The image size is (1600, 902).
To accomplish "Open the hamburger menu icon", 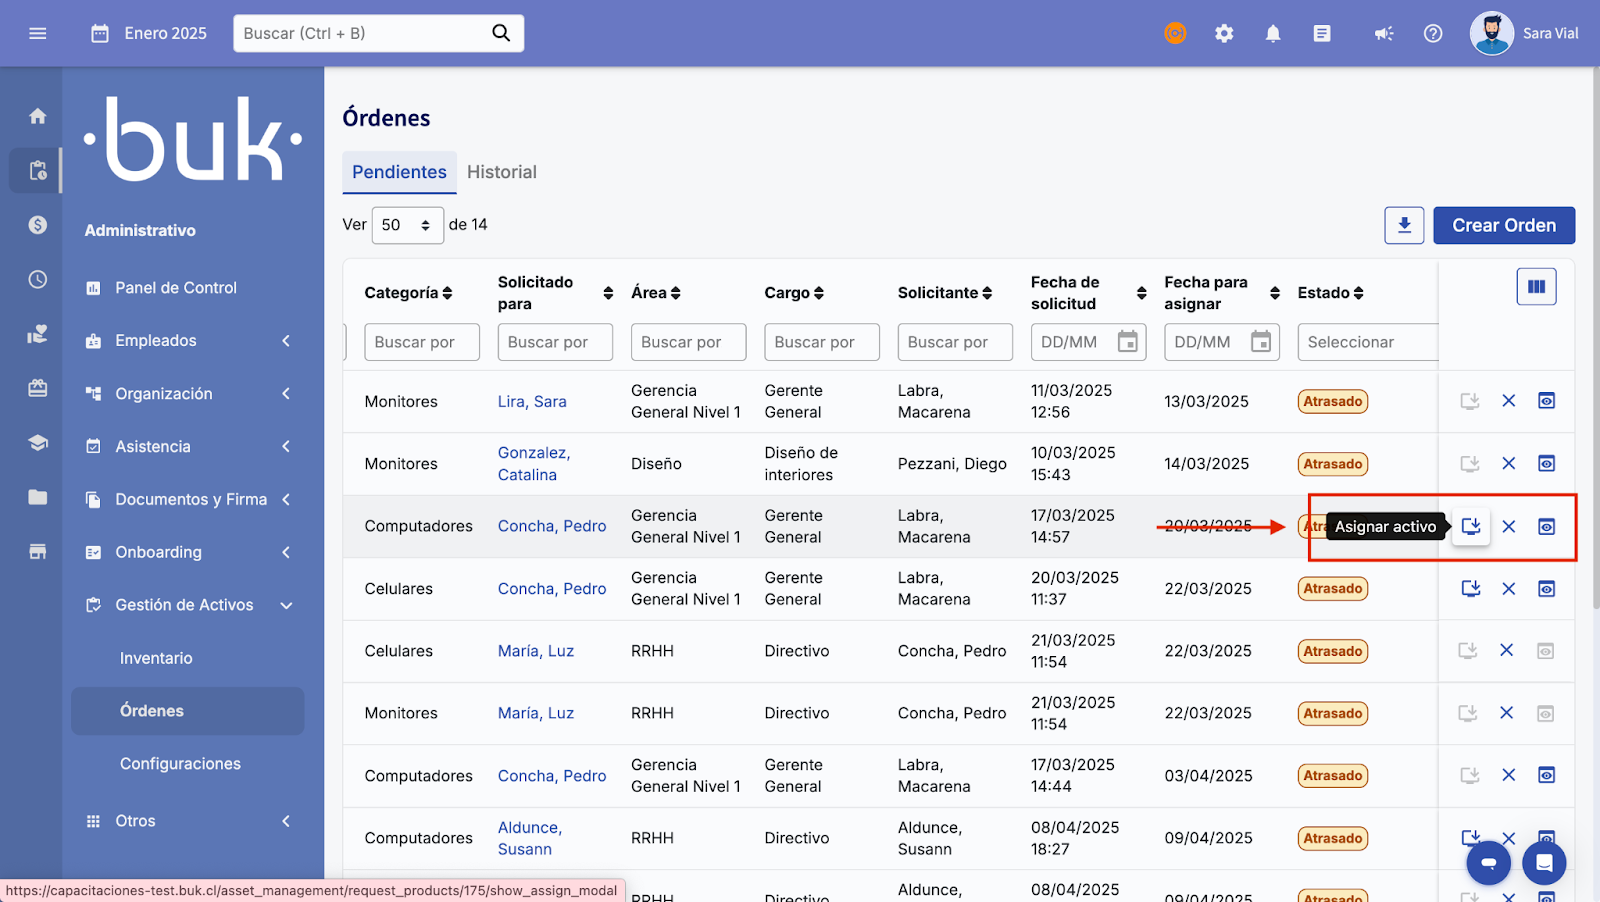I will pyautogui.click(x=38, y=34).
